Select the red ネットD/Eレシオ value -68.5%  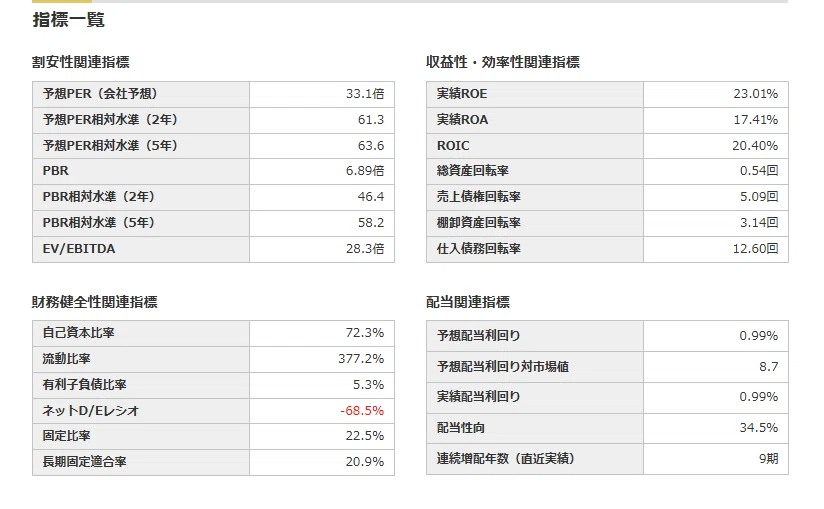[x=362, y=411]
